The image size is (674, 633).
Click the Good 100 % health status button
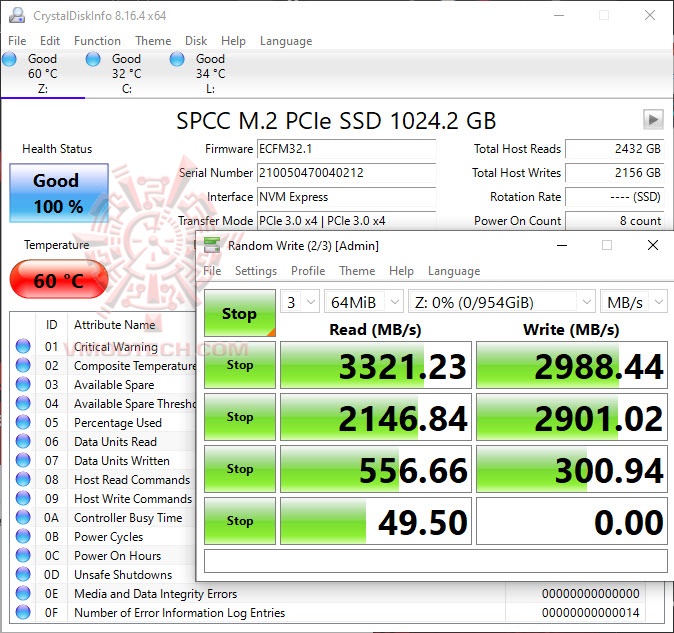tap(59, 193)
